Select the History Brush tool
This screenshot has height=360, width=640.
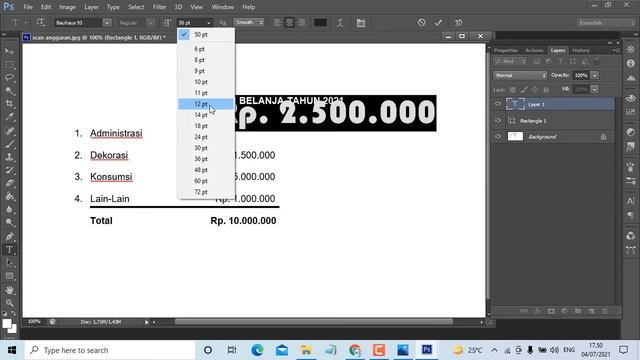(x=9, y=170)
